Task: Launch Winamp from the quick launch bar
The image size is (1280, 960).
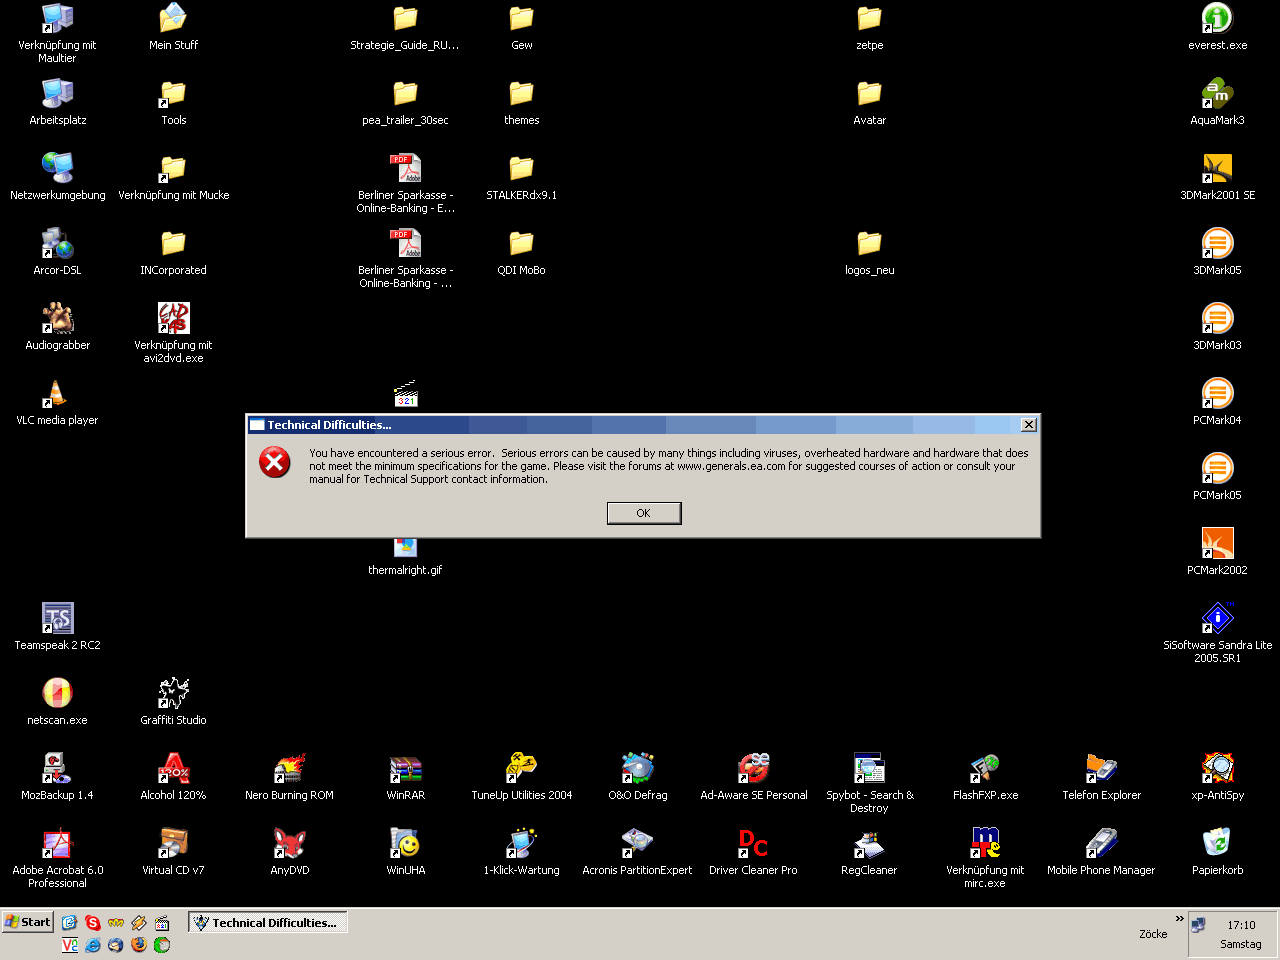Action: [x=139, y=922]
